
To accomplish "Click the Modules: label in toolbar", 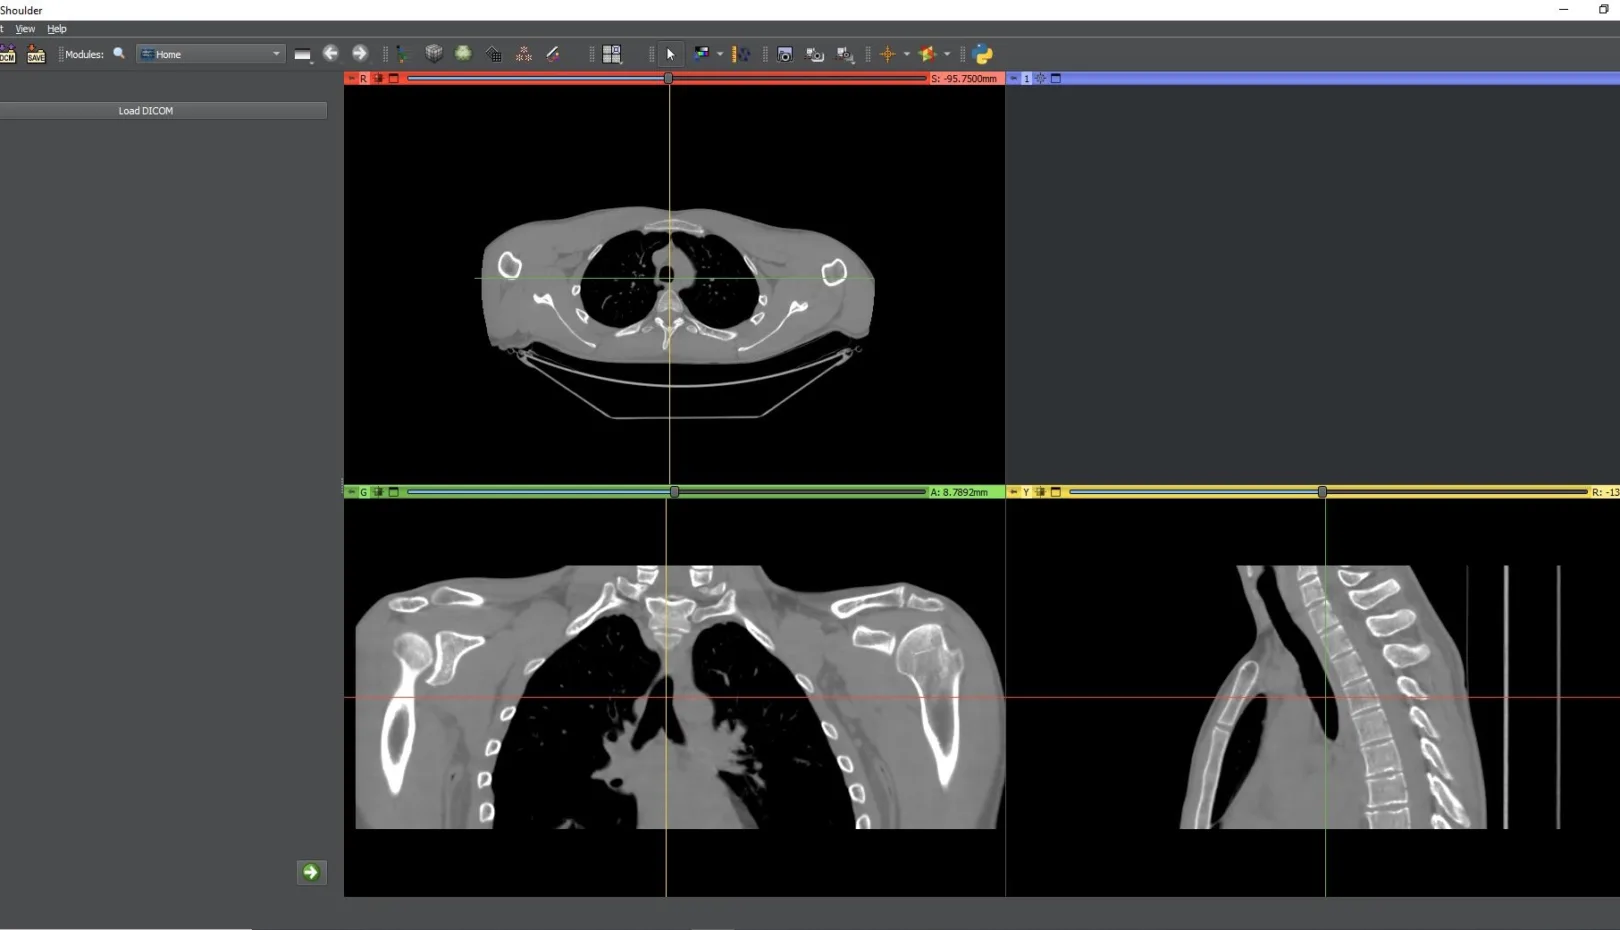I will [84, 54].
